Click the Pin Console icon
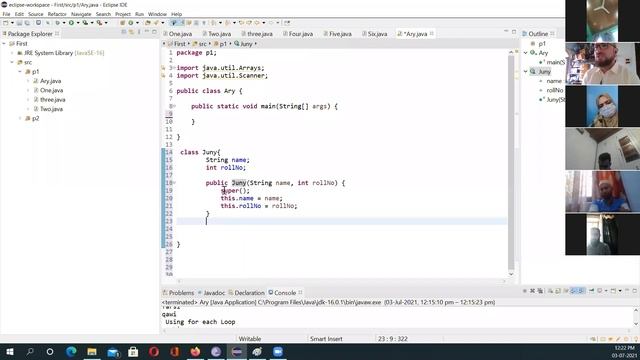Image resolution: width=640 pixels, height=360 pixels. click(x=591, y=291)
